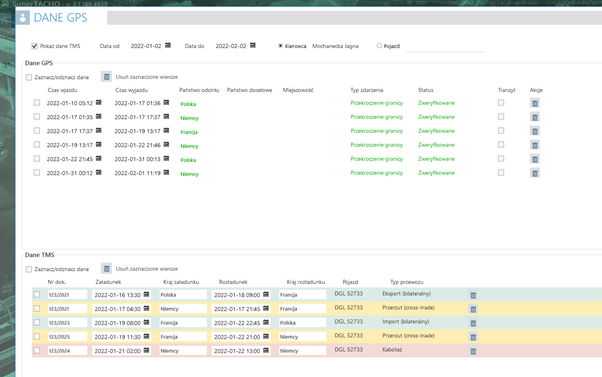Click Zweryfikowane status in row 2022-01-10 05:12
This screenshot has width=602, height=377.
436,103
